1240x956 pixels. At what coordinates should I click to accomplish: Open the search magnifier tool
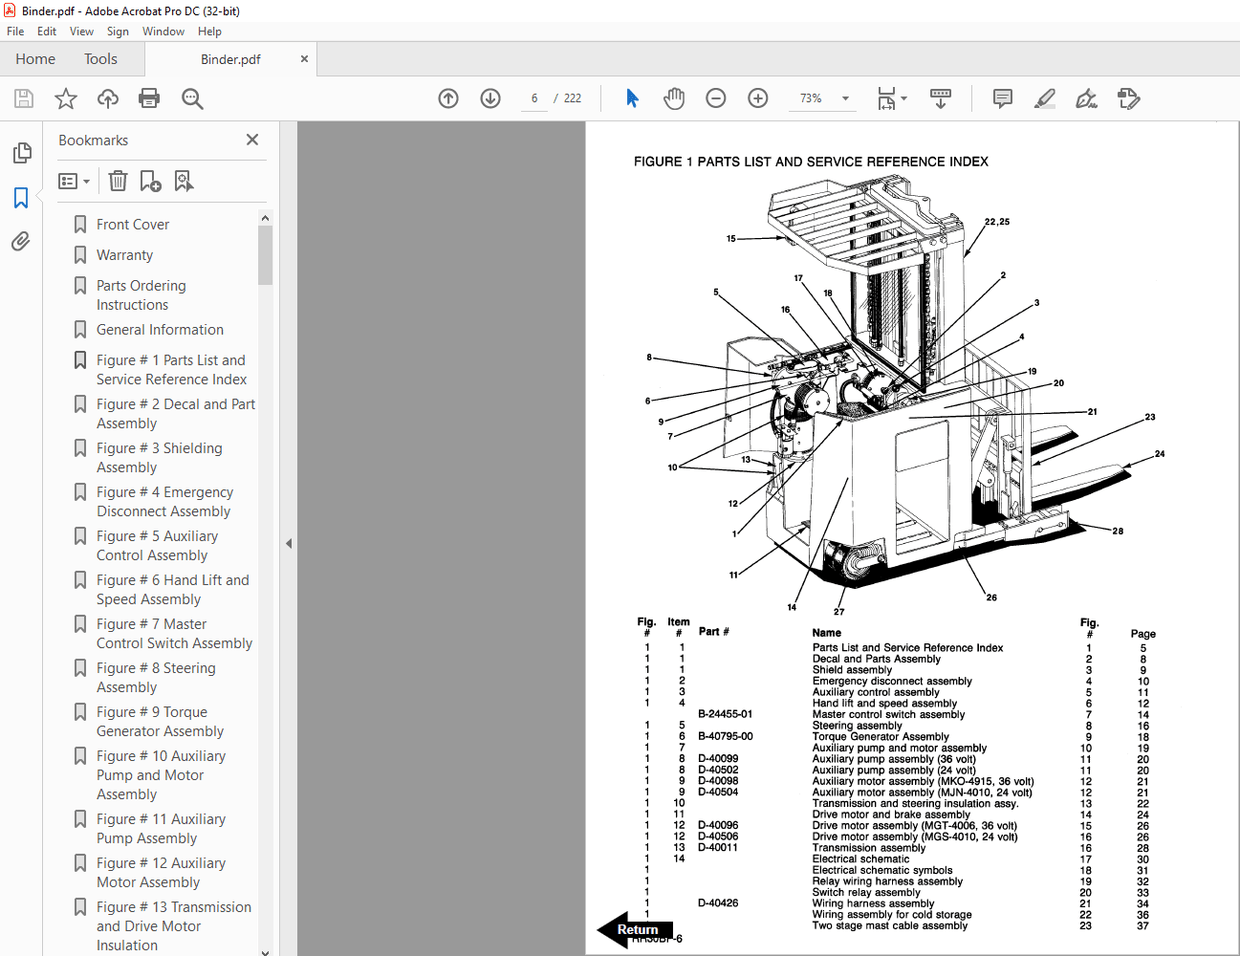pos(192,98)
